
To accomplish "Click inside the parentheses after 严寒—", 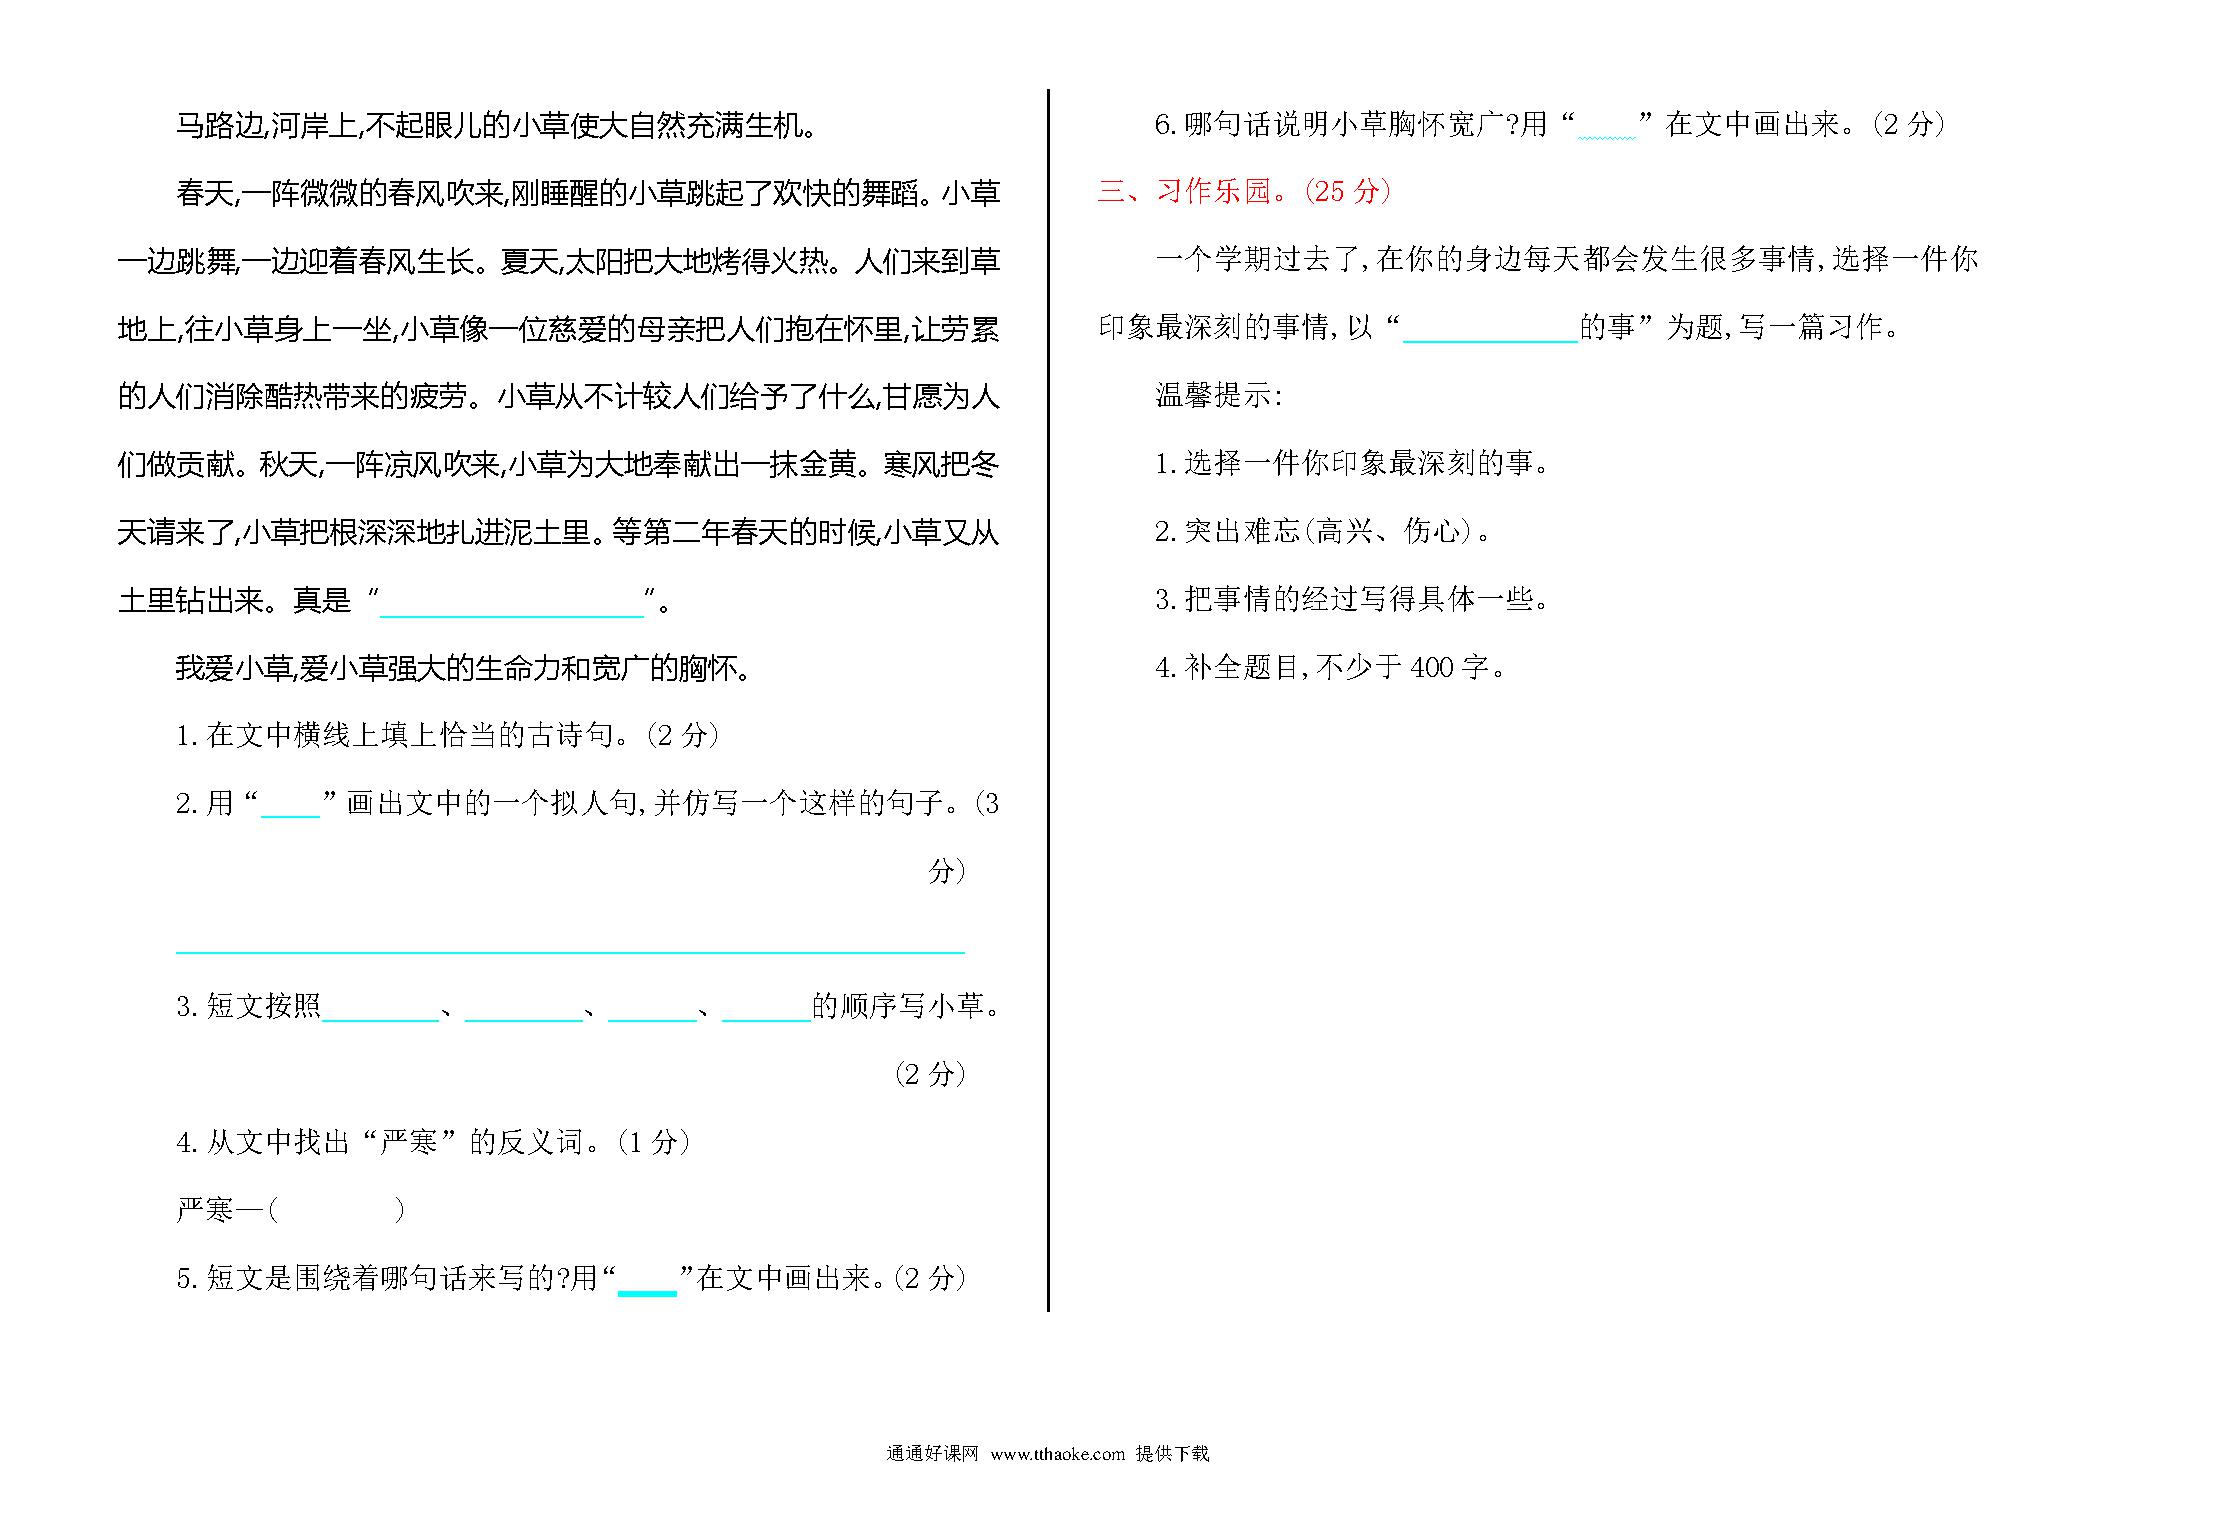I will (x=337, y=1210).
